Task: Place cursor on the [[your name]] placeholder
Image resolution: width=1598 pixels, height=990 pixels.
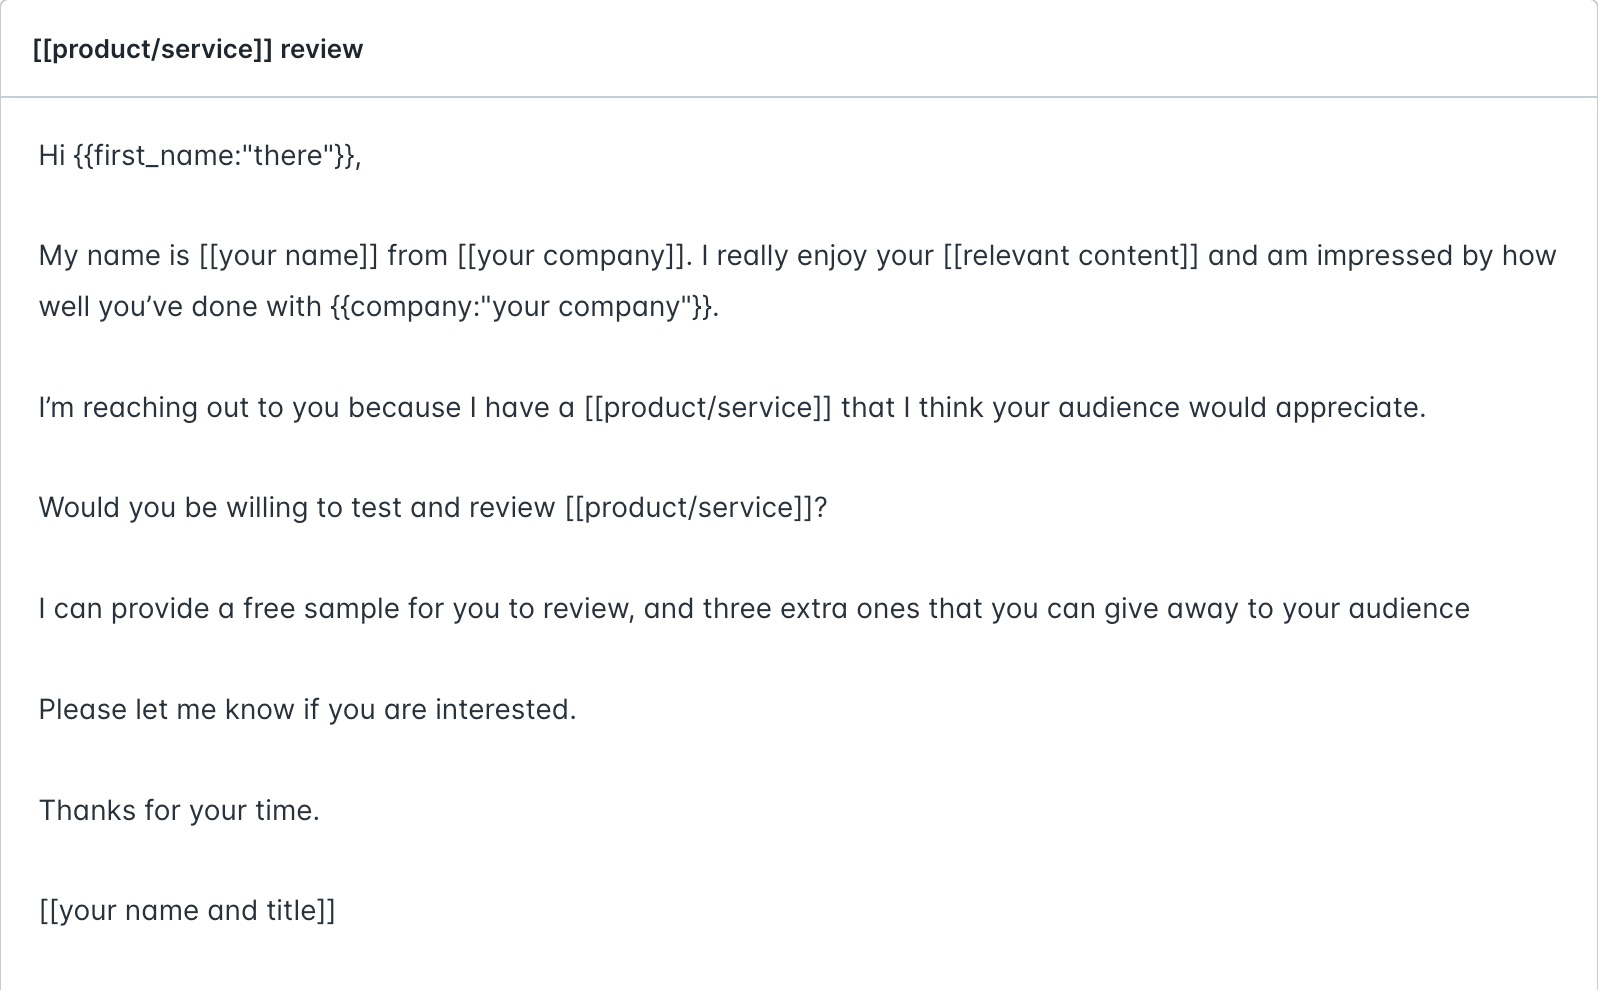Action: [x=288, y=256]
